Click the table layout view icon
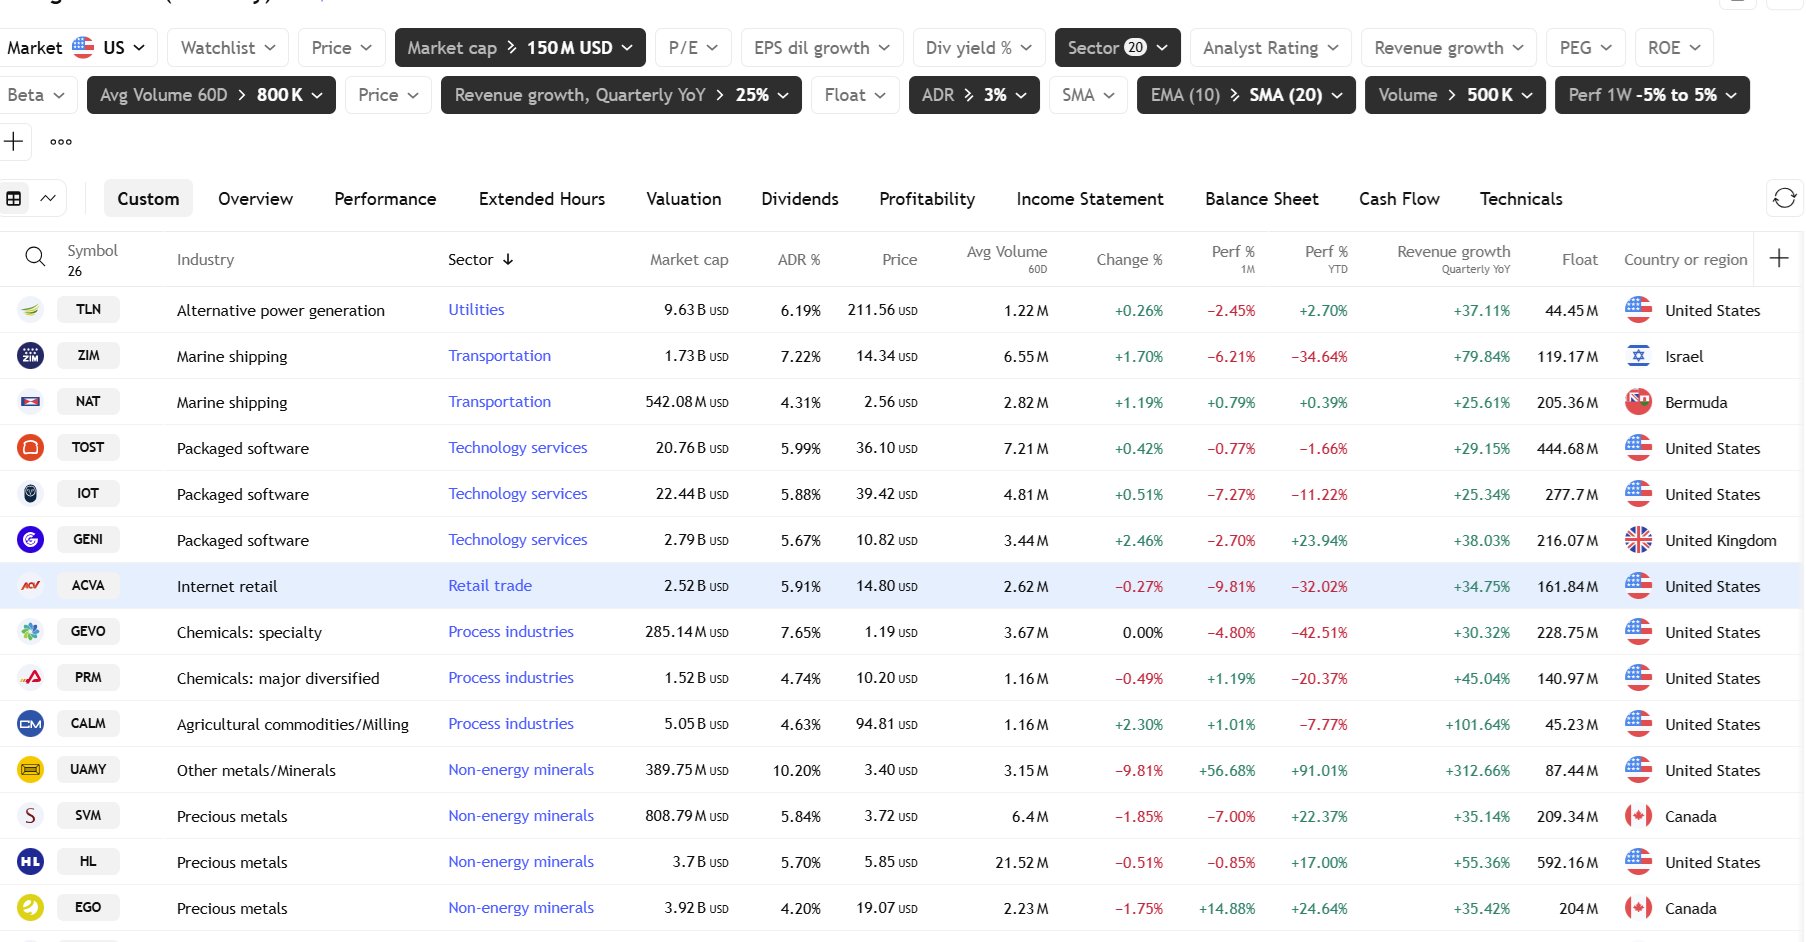The image size is (1806, 942). coord(15,198)
